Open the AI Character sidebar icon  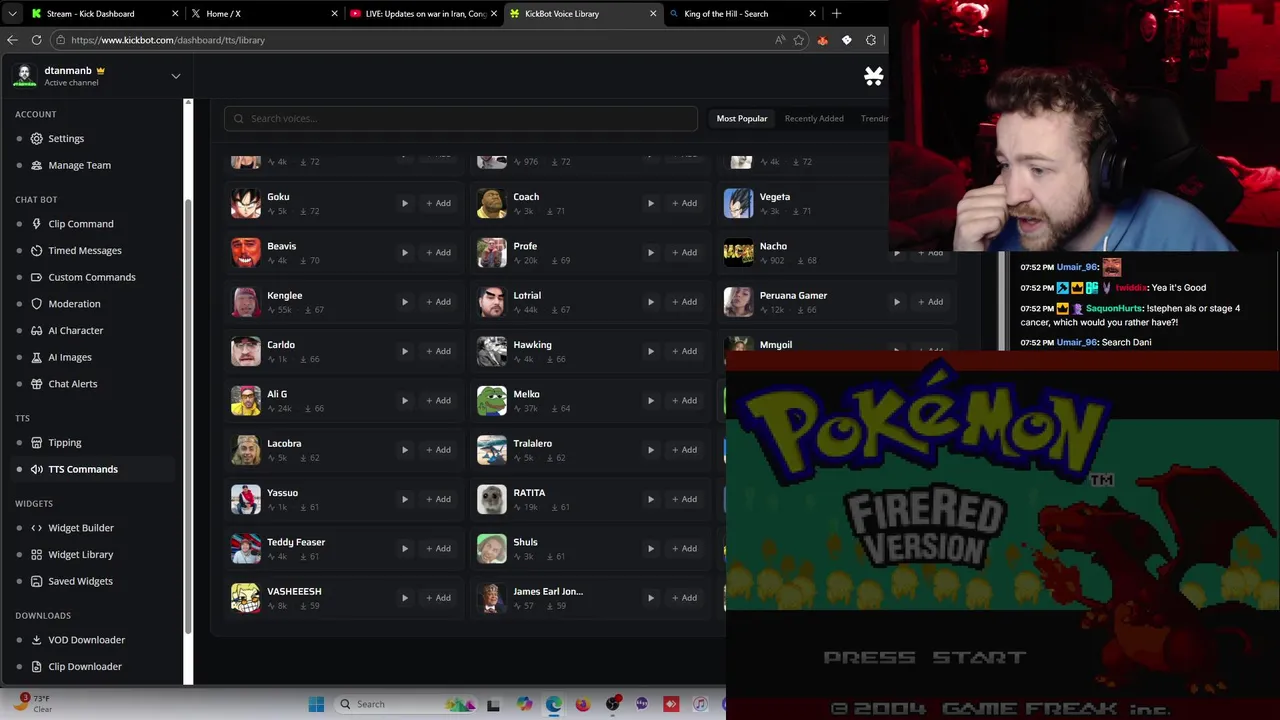[x=37, y=330]
